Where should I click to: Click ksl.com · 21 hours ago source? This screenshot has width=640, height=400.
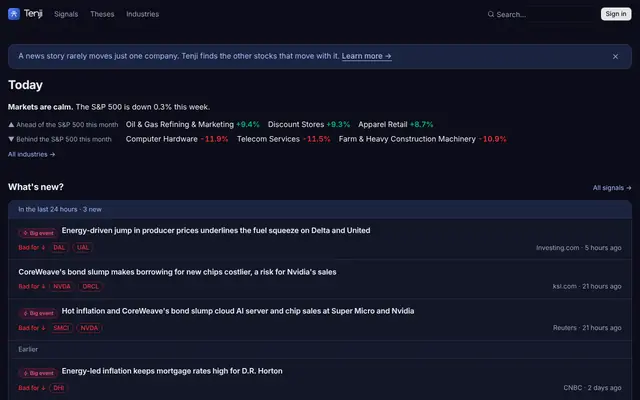pos(587,287)
